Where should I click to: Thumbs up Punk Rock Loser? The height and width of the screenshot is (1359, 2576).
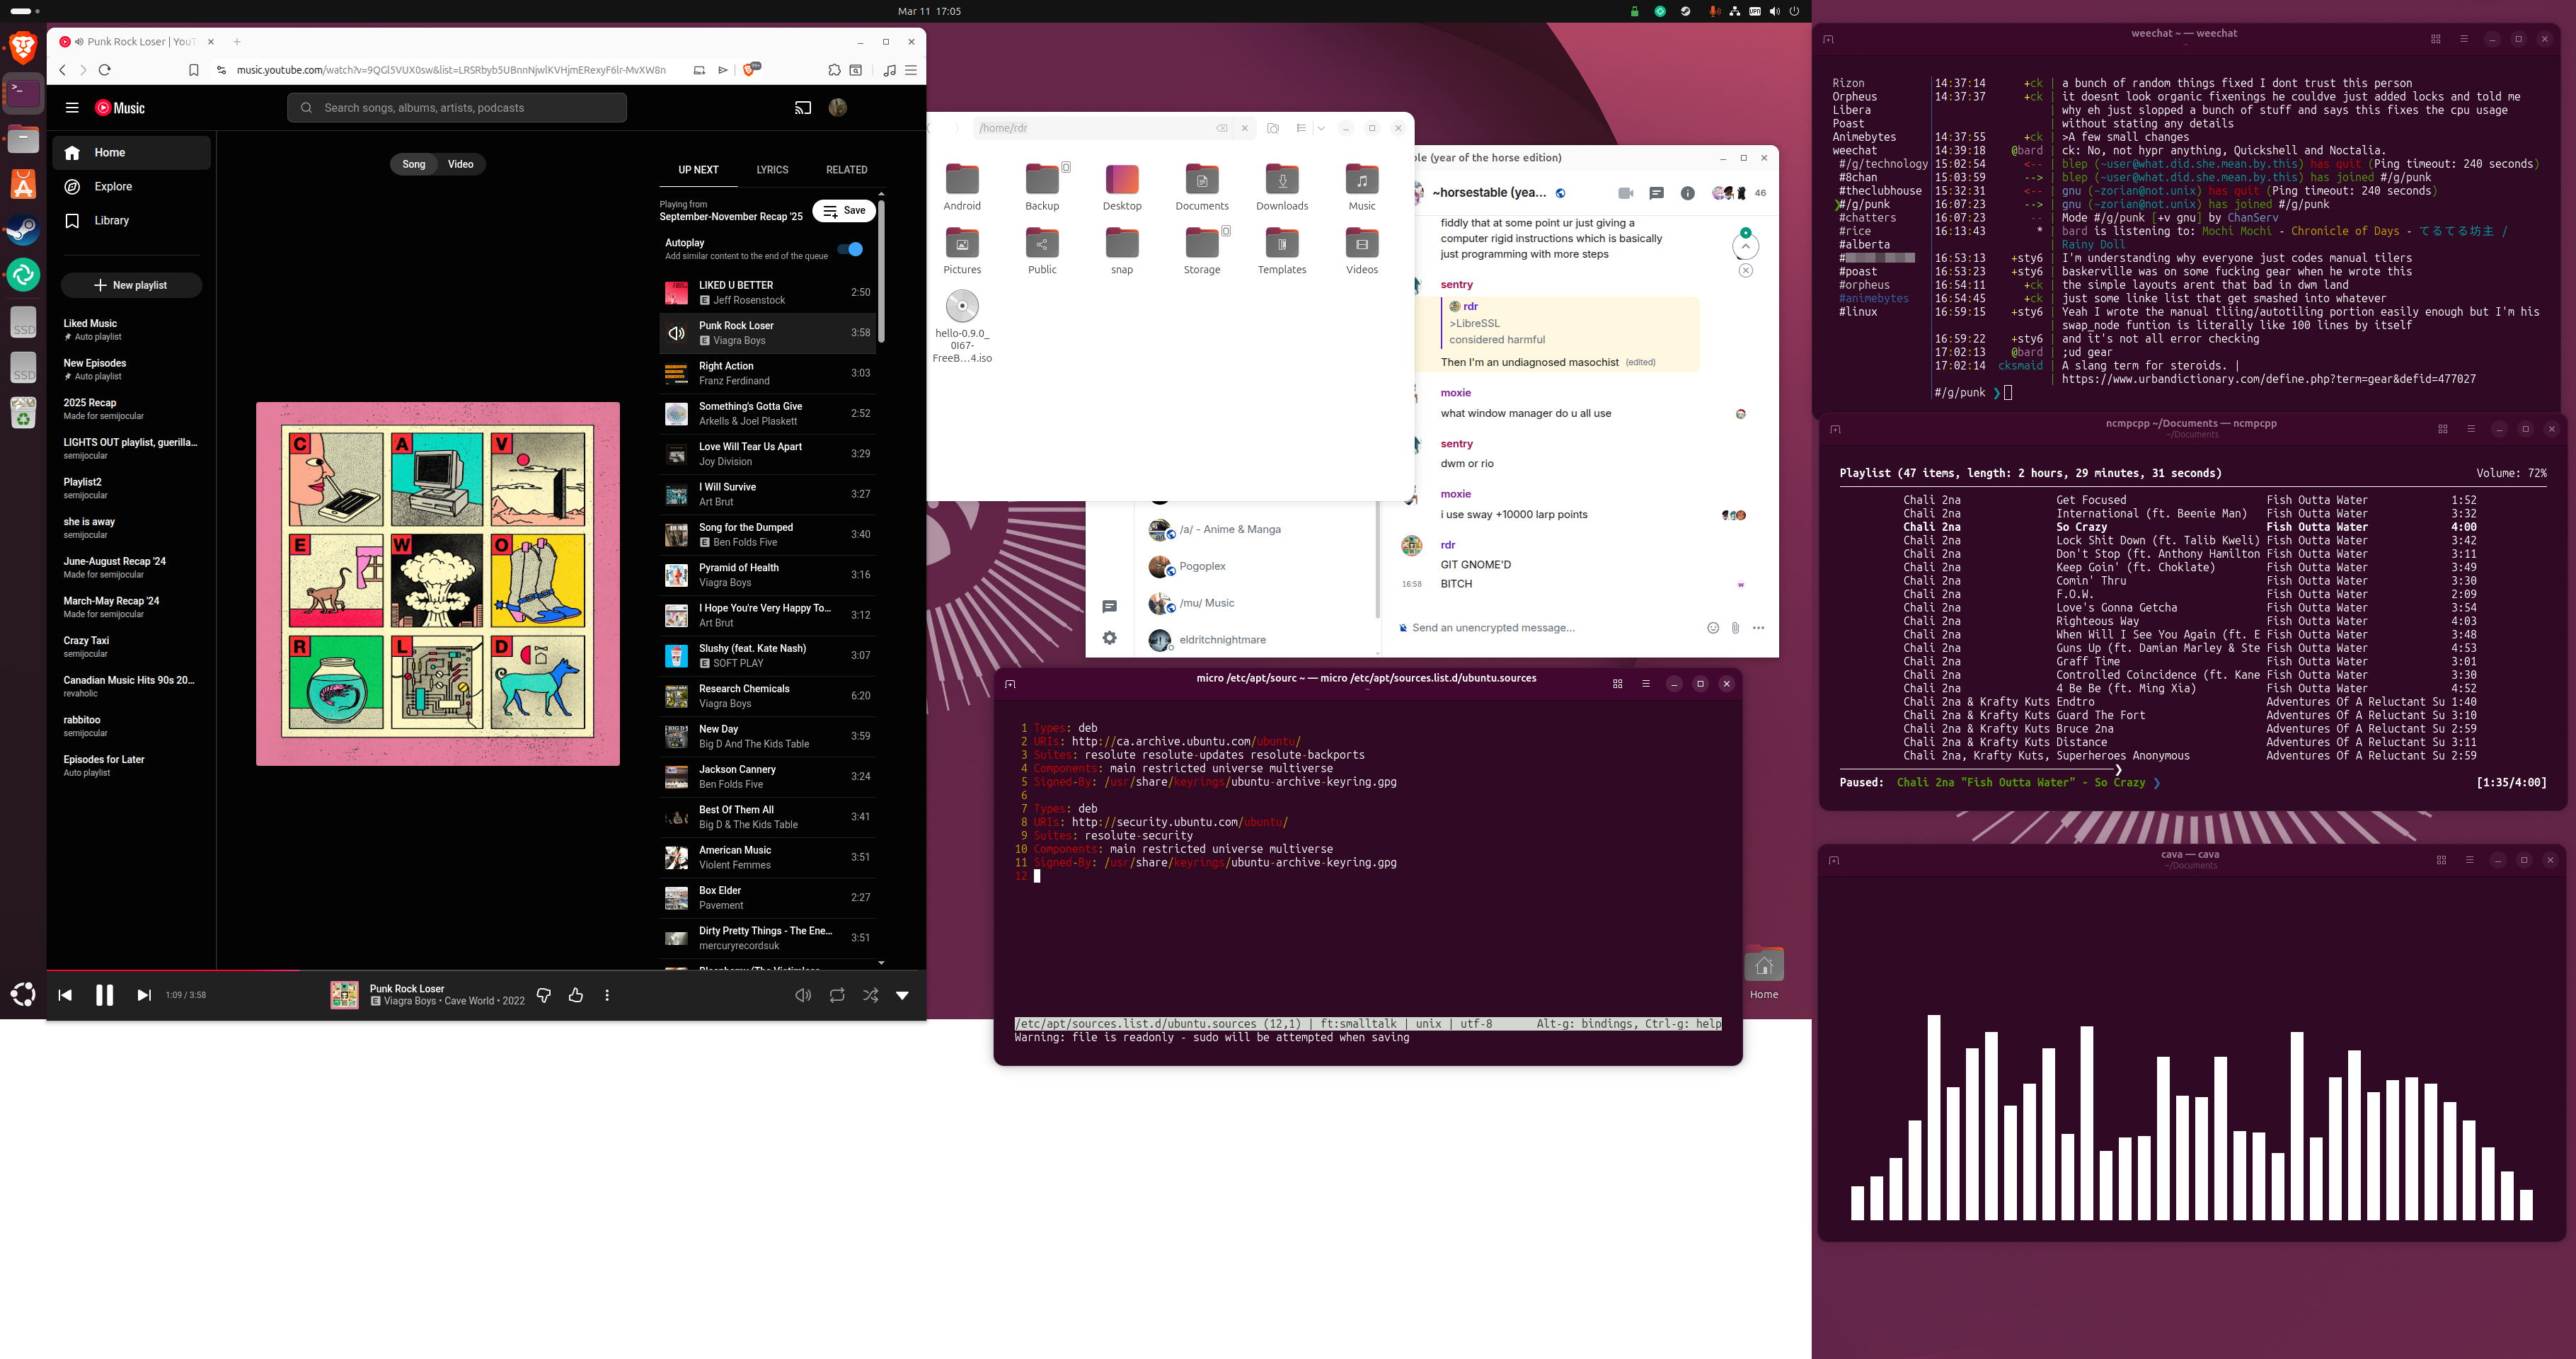(576, 995)
